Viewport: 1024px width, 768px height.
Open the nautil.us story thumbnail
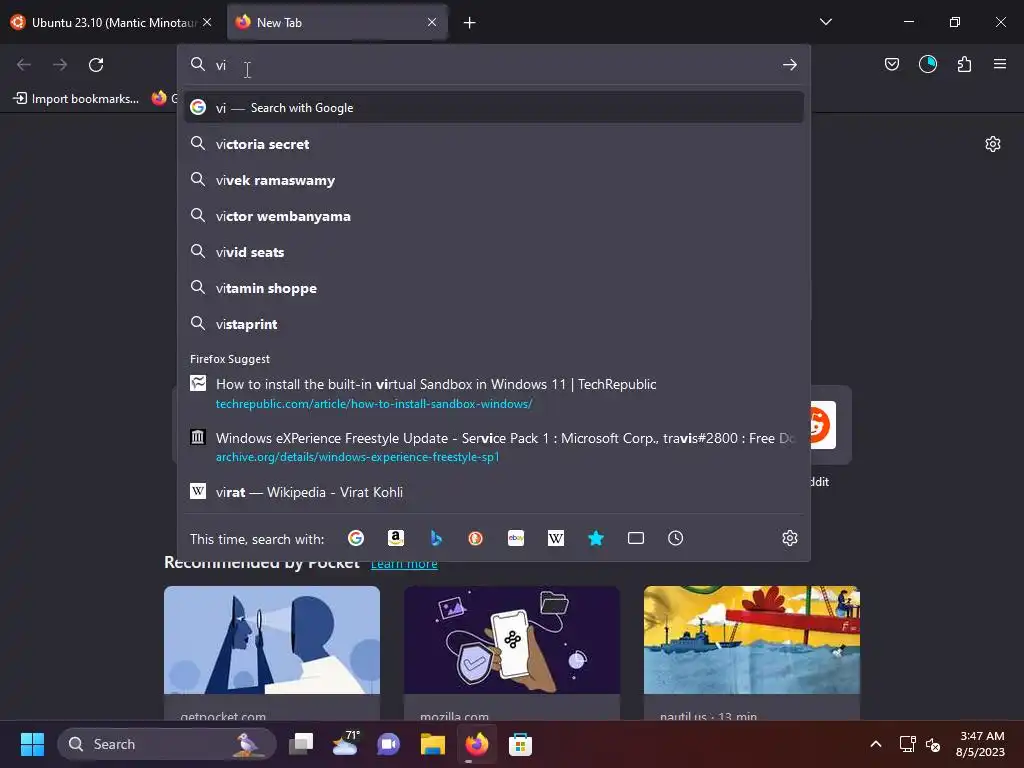click(x=752, y=640)
